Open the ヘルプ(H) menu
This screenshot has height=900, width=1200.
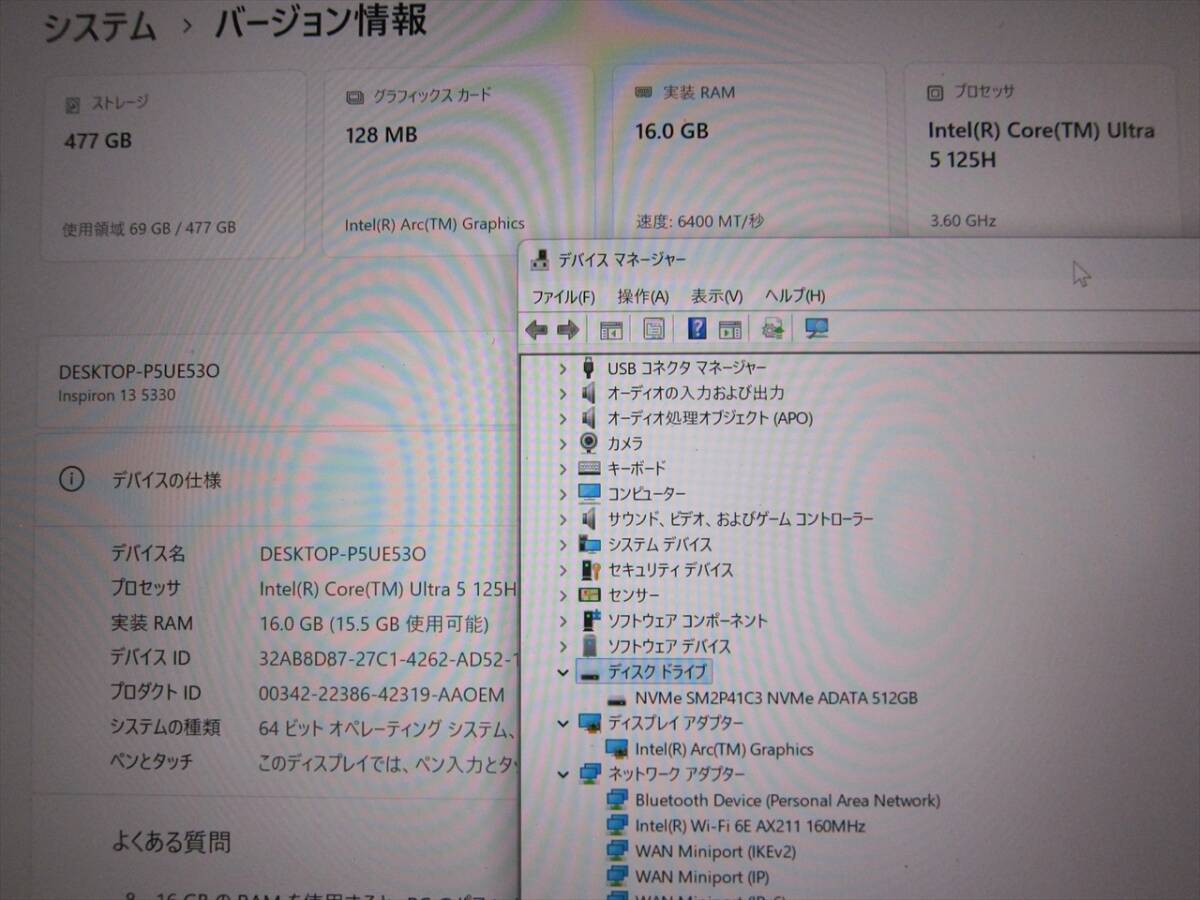pos(795,296)
